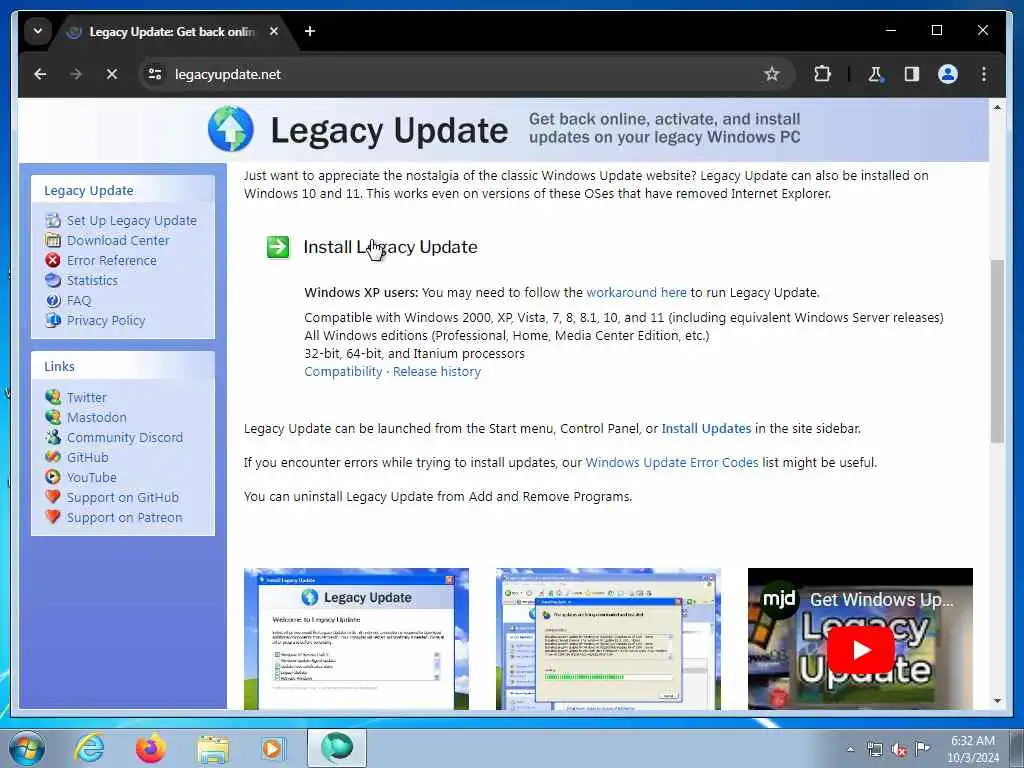
Task: Launch Firefox from taskbar
Action: 151,748
